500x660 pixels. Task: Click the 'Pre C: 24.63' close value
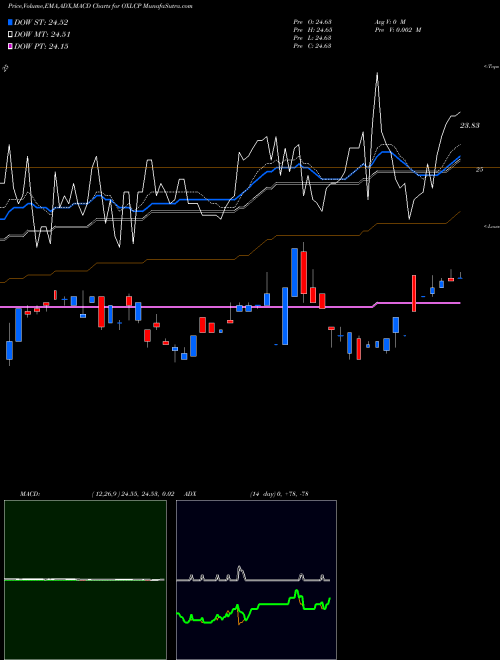coord(312,46)
